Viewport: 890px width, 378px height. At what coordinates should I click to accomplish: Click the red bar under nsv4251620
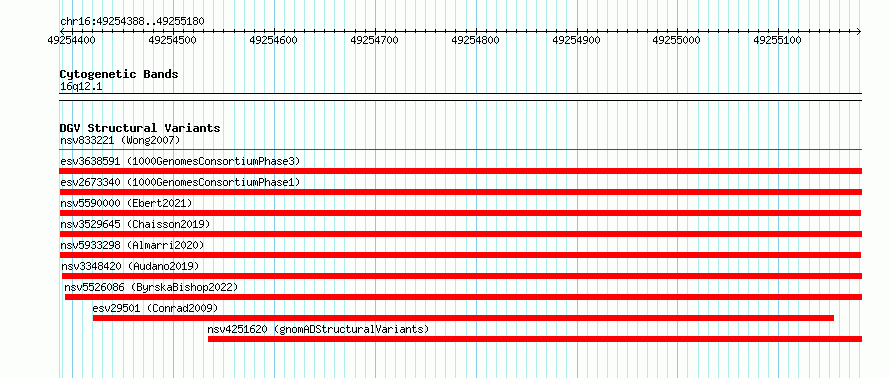pos(535,339)
